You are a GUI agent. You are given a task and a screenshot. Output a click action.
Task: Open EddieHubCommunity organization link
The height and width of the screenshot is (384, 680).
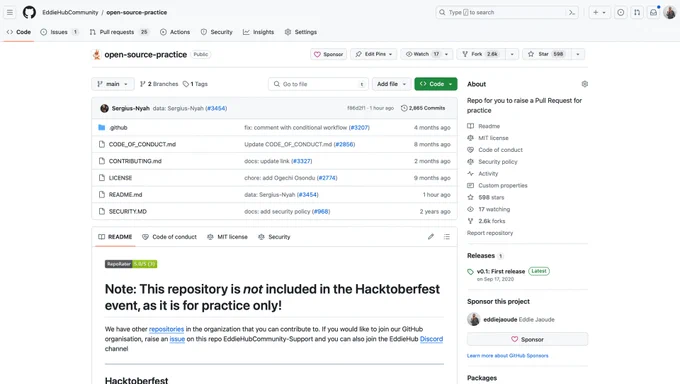click(x=70, y=13)
